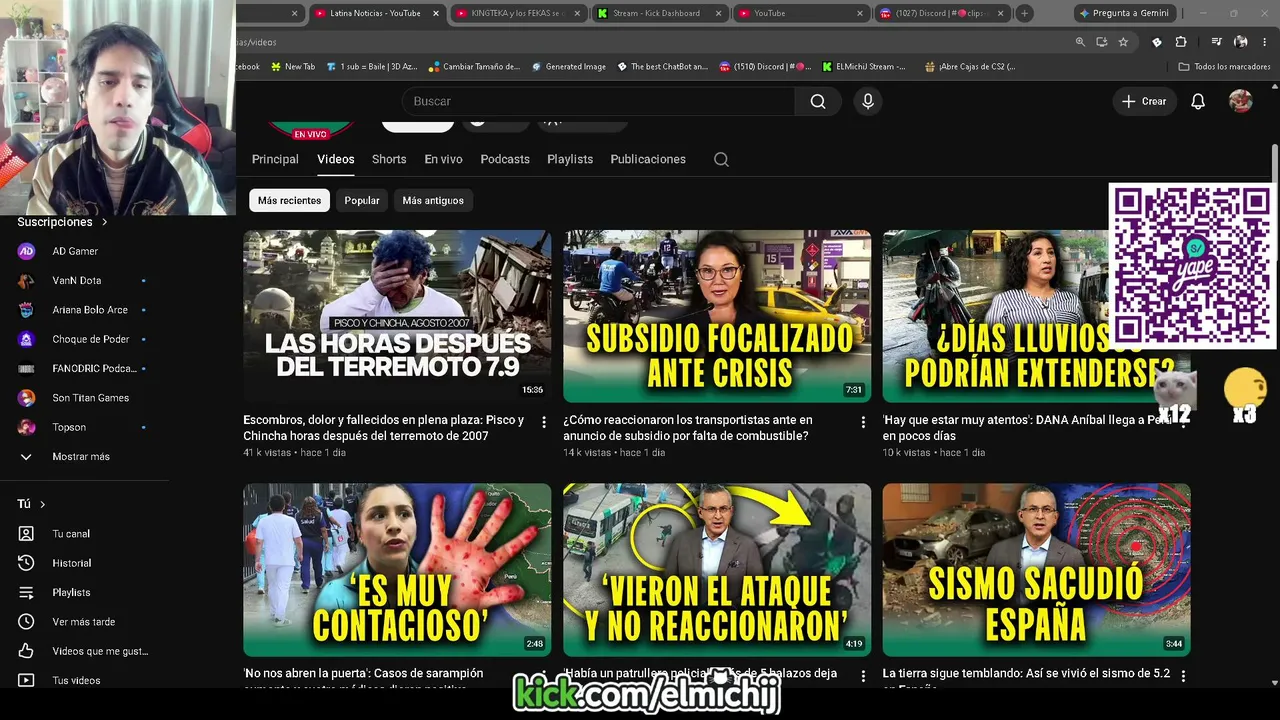Open ELMichiJ Stream bookmark
The image size is (1280, 720).
(865, 67)
